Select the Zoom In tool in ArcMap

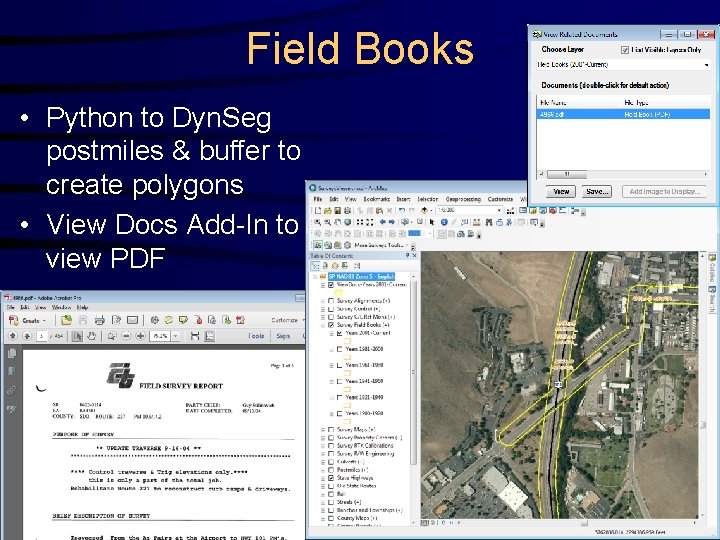pos(317,222)
